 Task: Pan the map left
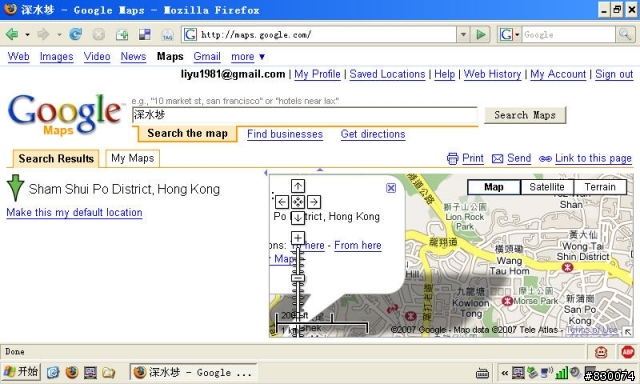282,202
